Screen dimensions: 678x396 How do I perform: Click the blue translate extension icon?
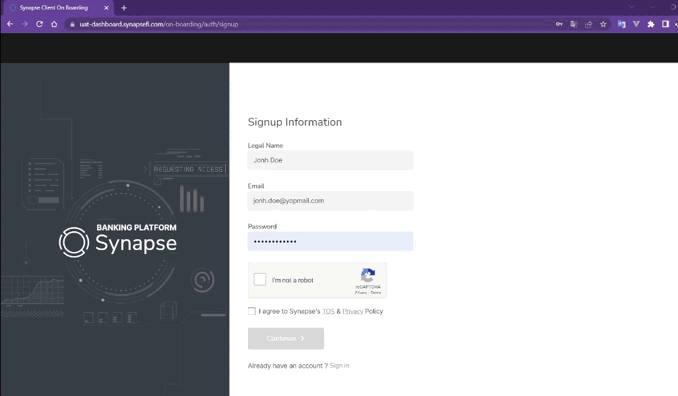pos(621,24)
